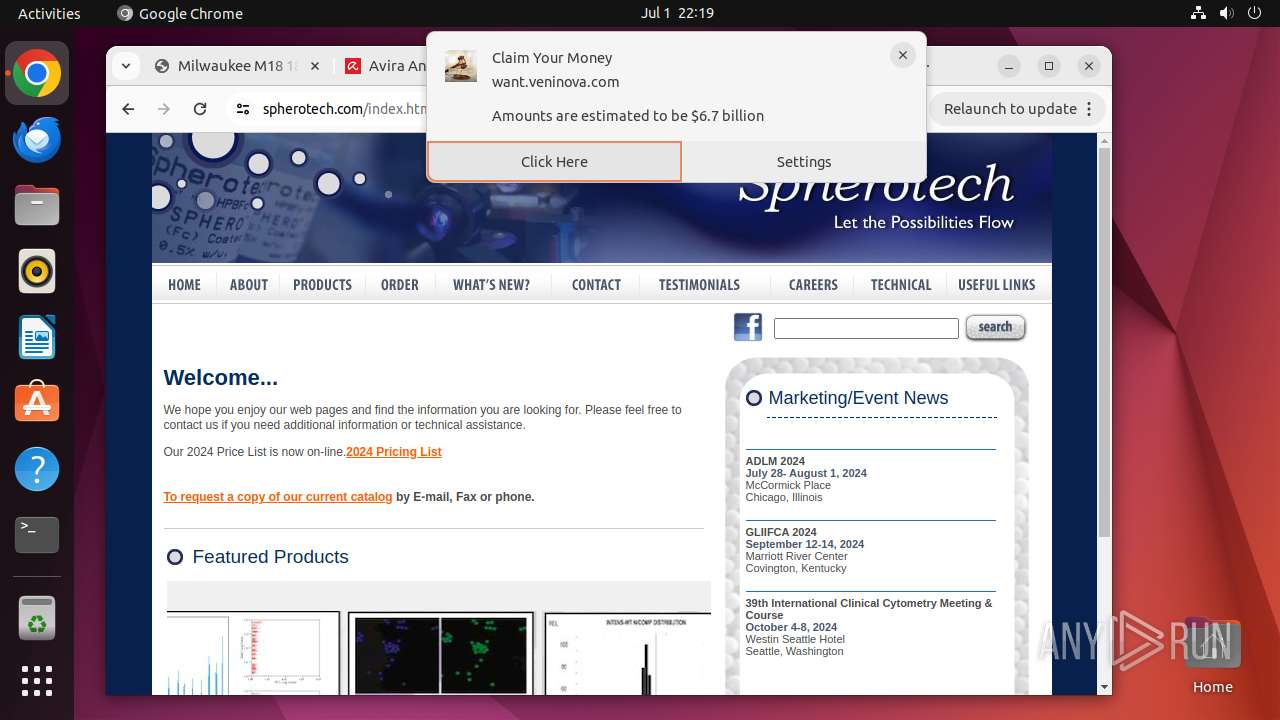
Task: Open the CAREERS navigation item
Action: coord(813,285)
